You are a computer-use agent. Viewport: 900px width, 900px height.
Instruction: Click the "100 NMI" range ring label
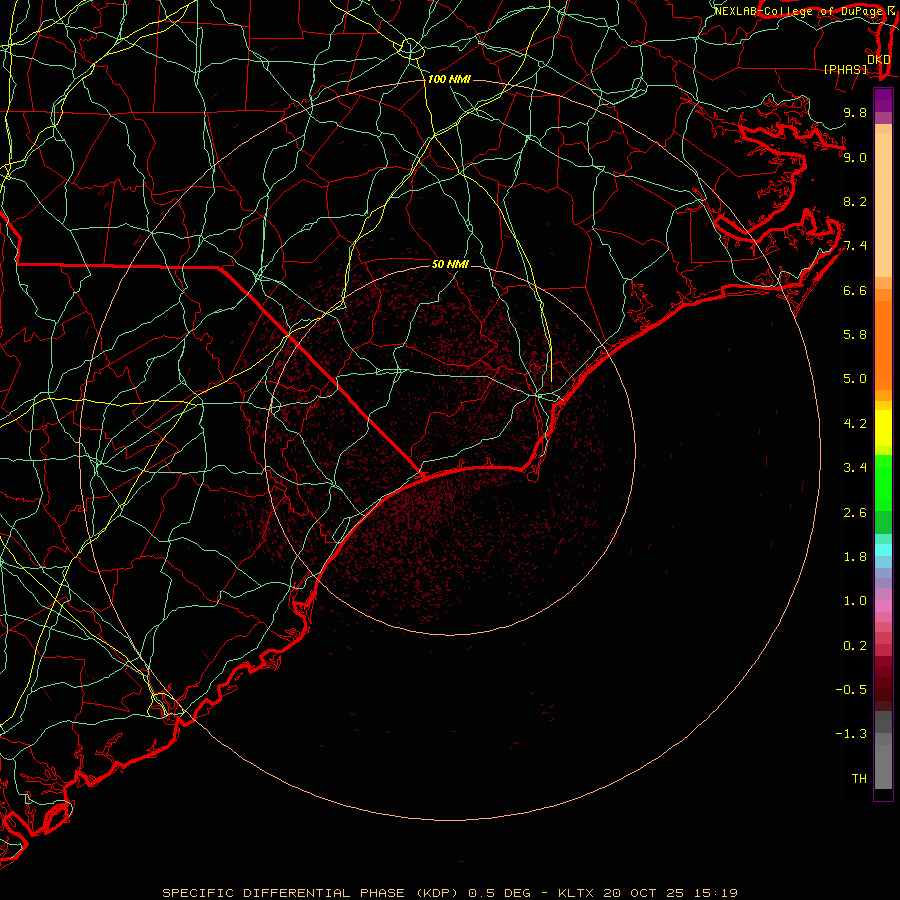[449, 79]
